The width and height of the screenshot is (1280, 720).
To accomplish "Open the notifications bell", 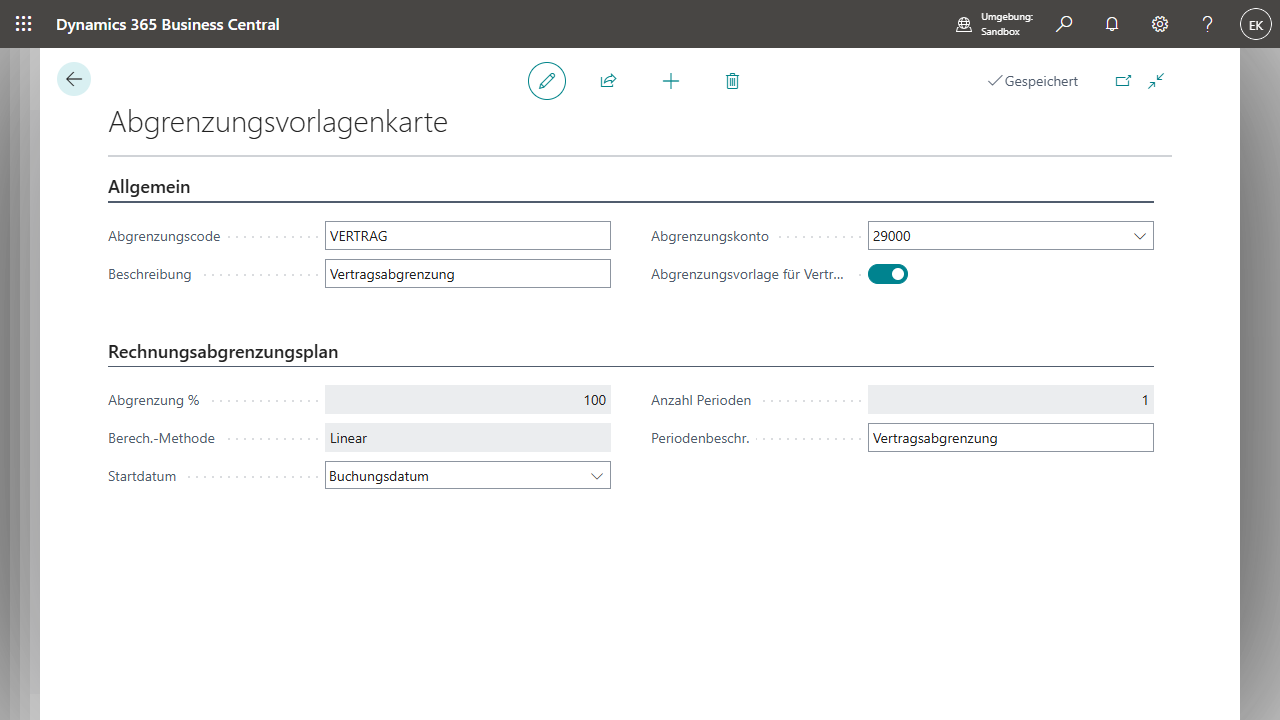I will [x=1112, y=24].
